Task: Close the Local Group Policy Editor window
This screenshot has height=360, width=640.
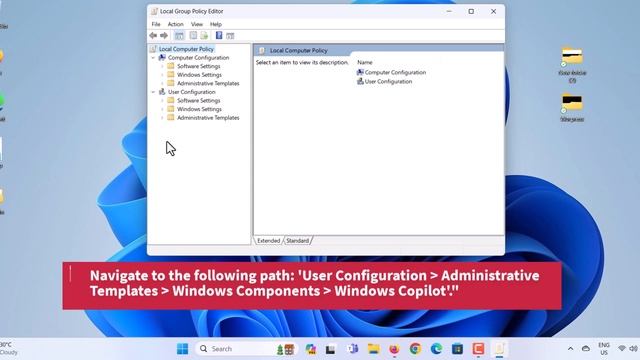Action: (x=493, y=11)
